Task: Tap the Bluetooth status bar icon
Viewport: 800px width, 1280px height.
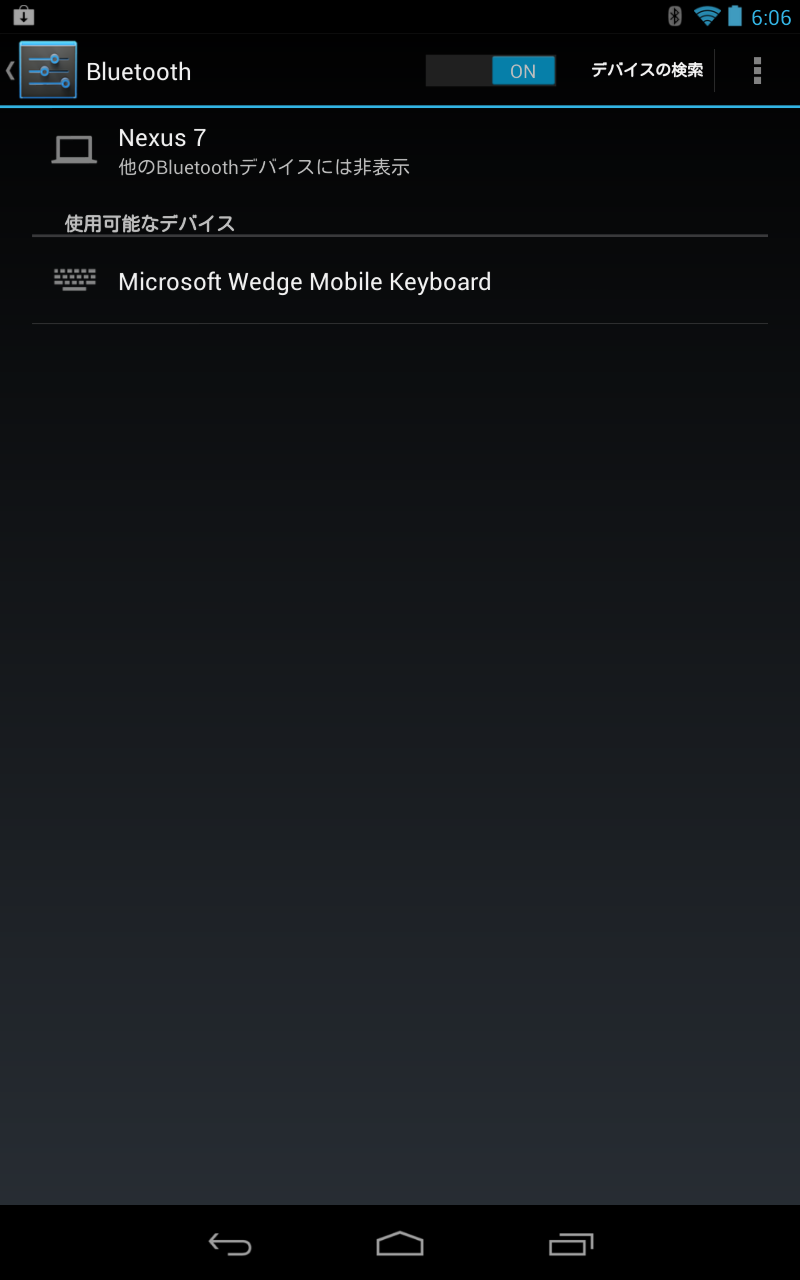Action: (x=675, y=16)
